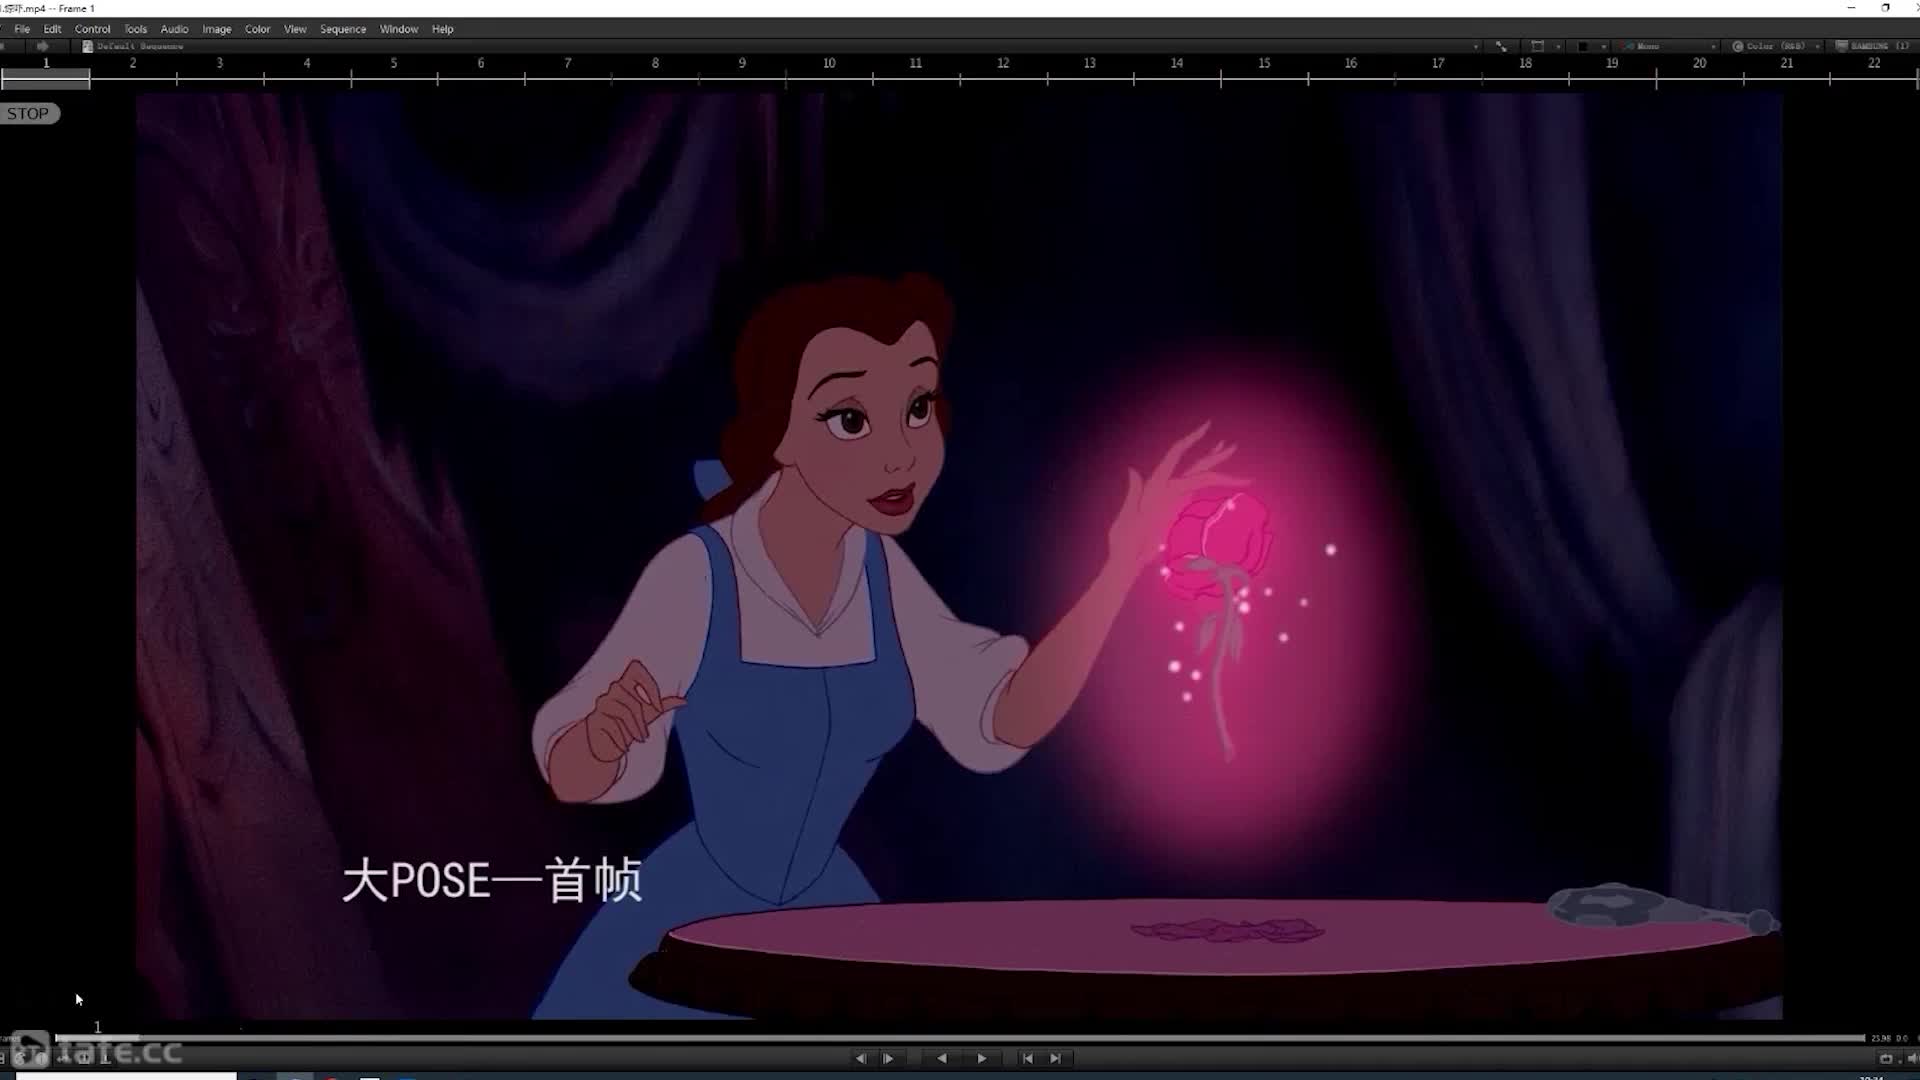This screenshot has height=1080, width=1920.
Task: Jump to the next marker or end
Action: (x=1055, y=1058)
